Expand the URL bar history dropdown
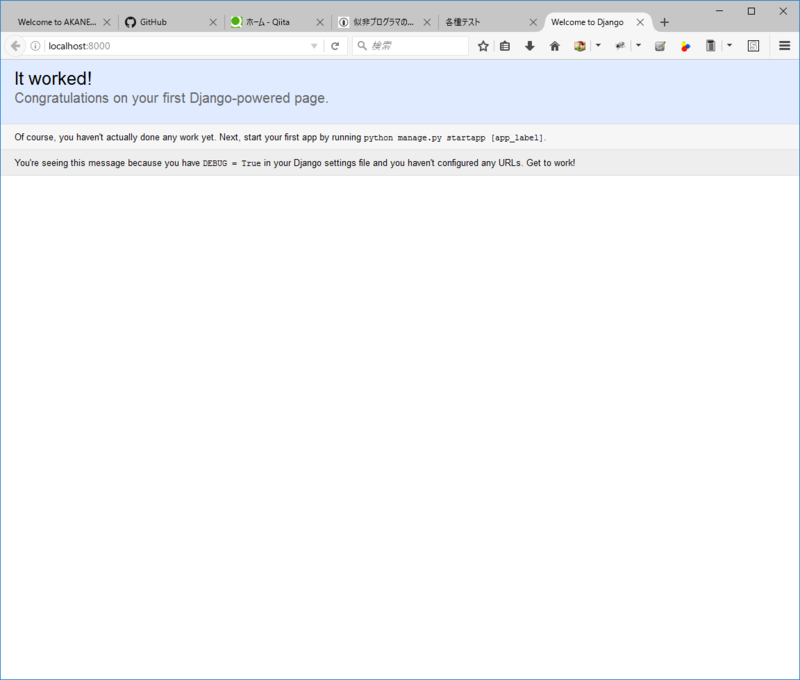 coord(314,46)
